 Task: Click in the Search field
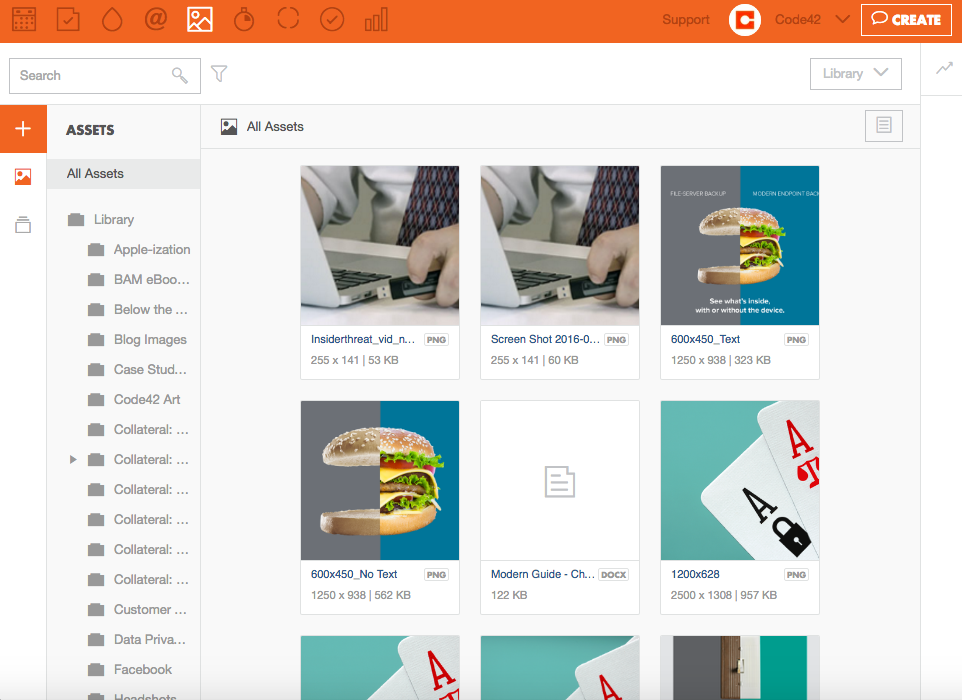[105, 75]
